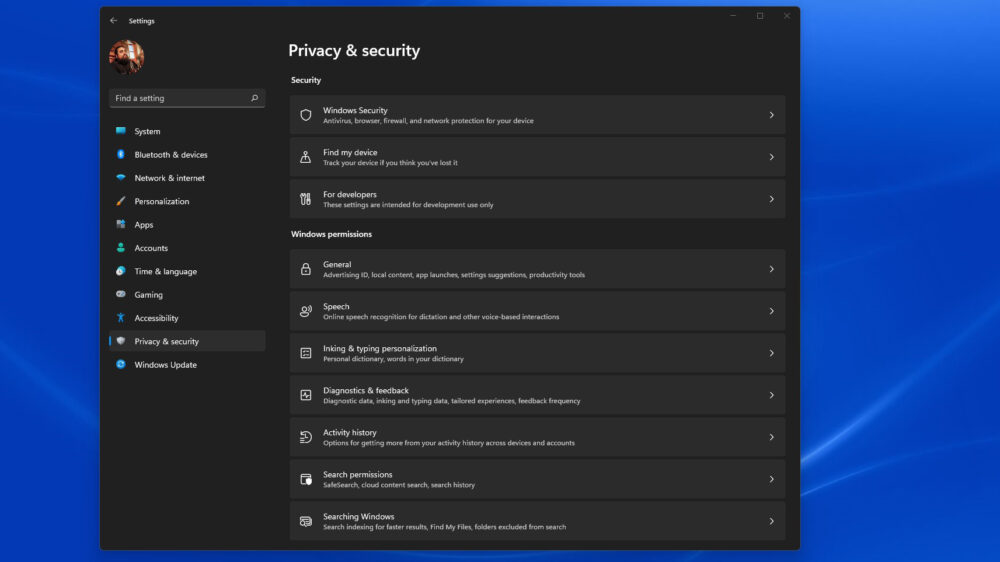Click the Windows Security shield icon
Viewport: 1000px width, 562px height.
click(305, 115)
